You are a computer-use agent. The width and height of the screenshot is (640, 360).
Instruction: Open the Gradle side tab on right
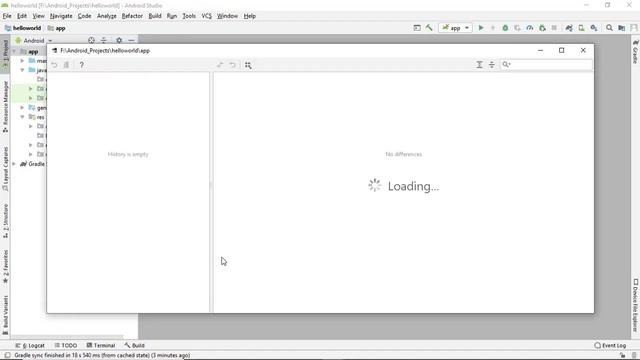pyautogui.click(x=636, y=51)
